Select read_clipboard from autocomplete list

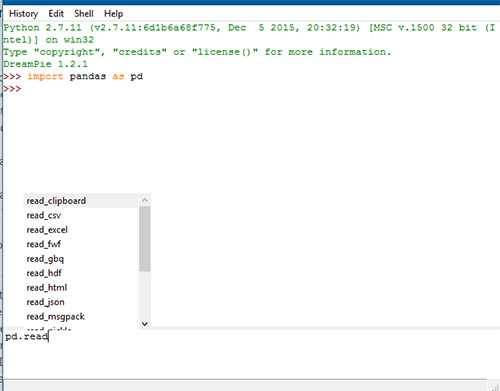pos(82,201)
